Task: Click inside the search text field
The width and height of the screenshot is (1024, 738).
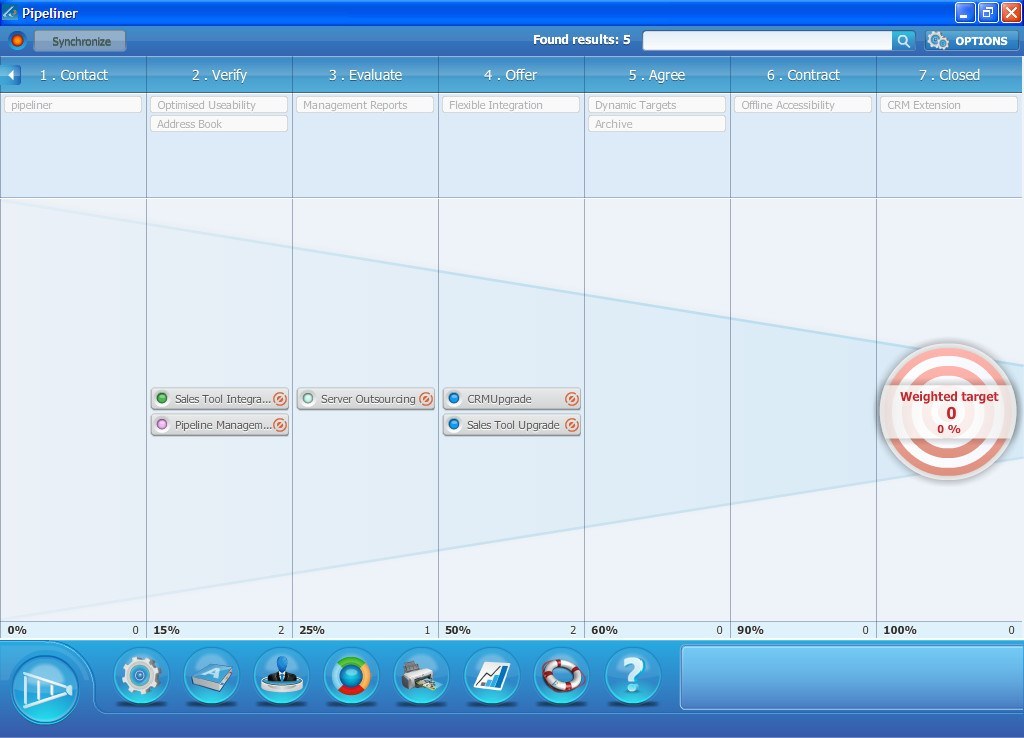Action: point(770,40)
